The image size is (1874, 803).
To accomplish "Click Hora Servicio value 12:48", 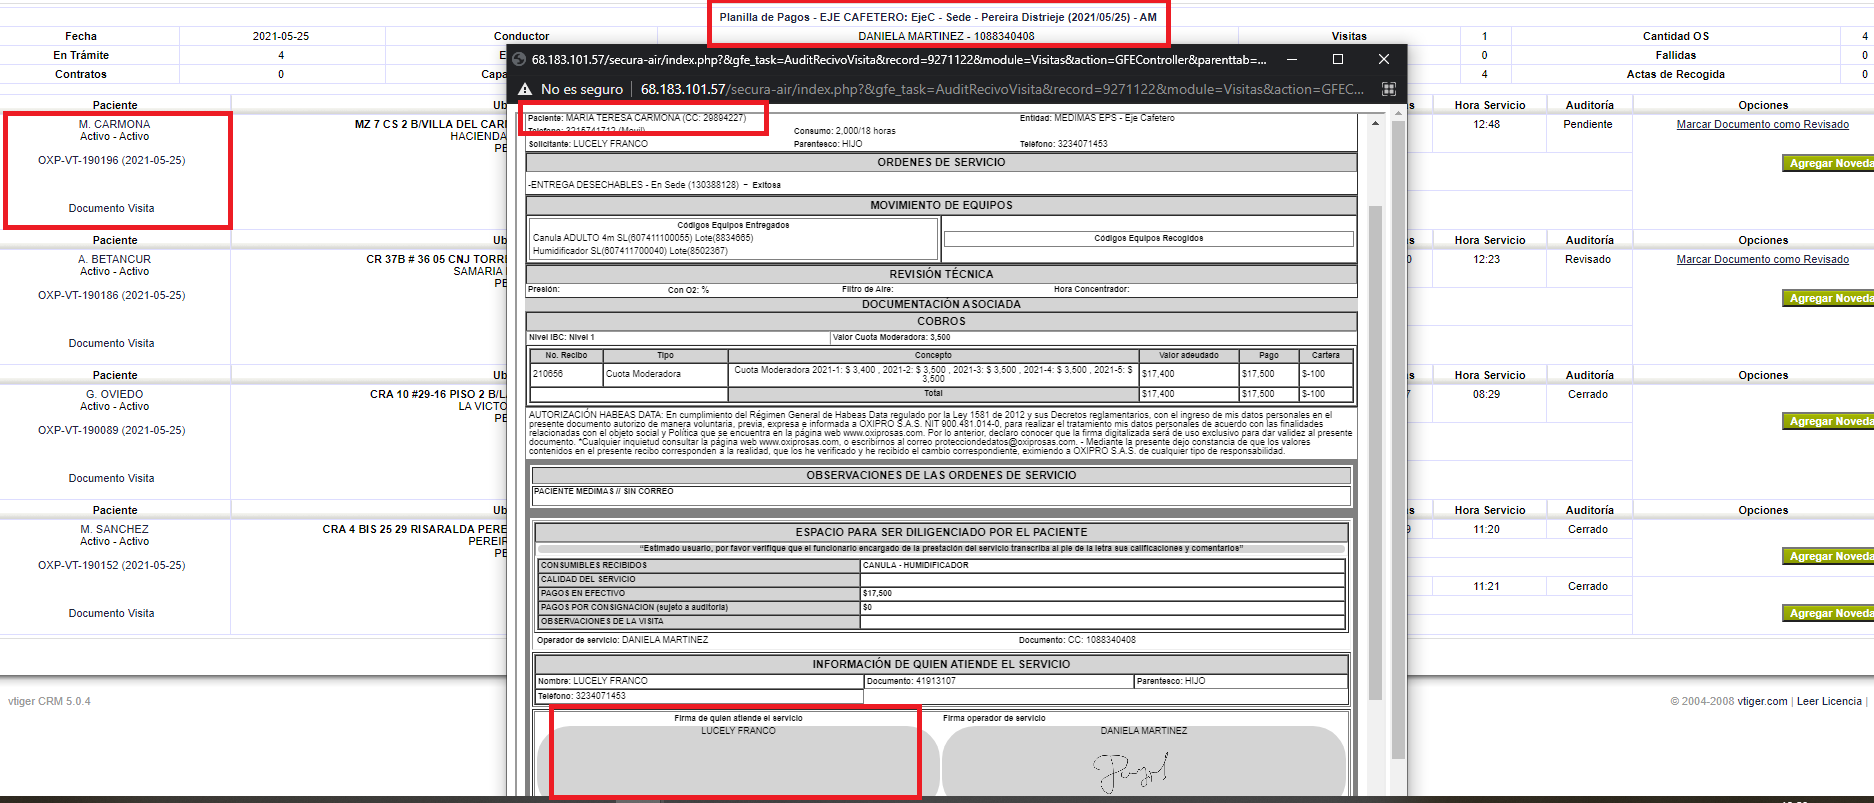I will click(x=1486, y=124).
